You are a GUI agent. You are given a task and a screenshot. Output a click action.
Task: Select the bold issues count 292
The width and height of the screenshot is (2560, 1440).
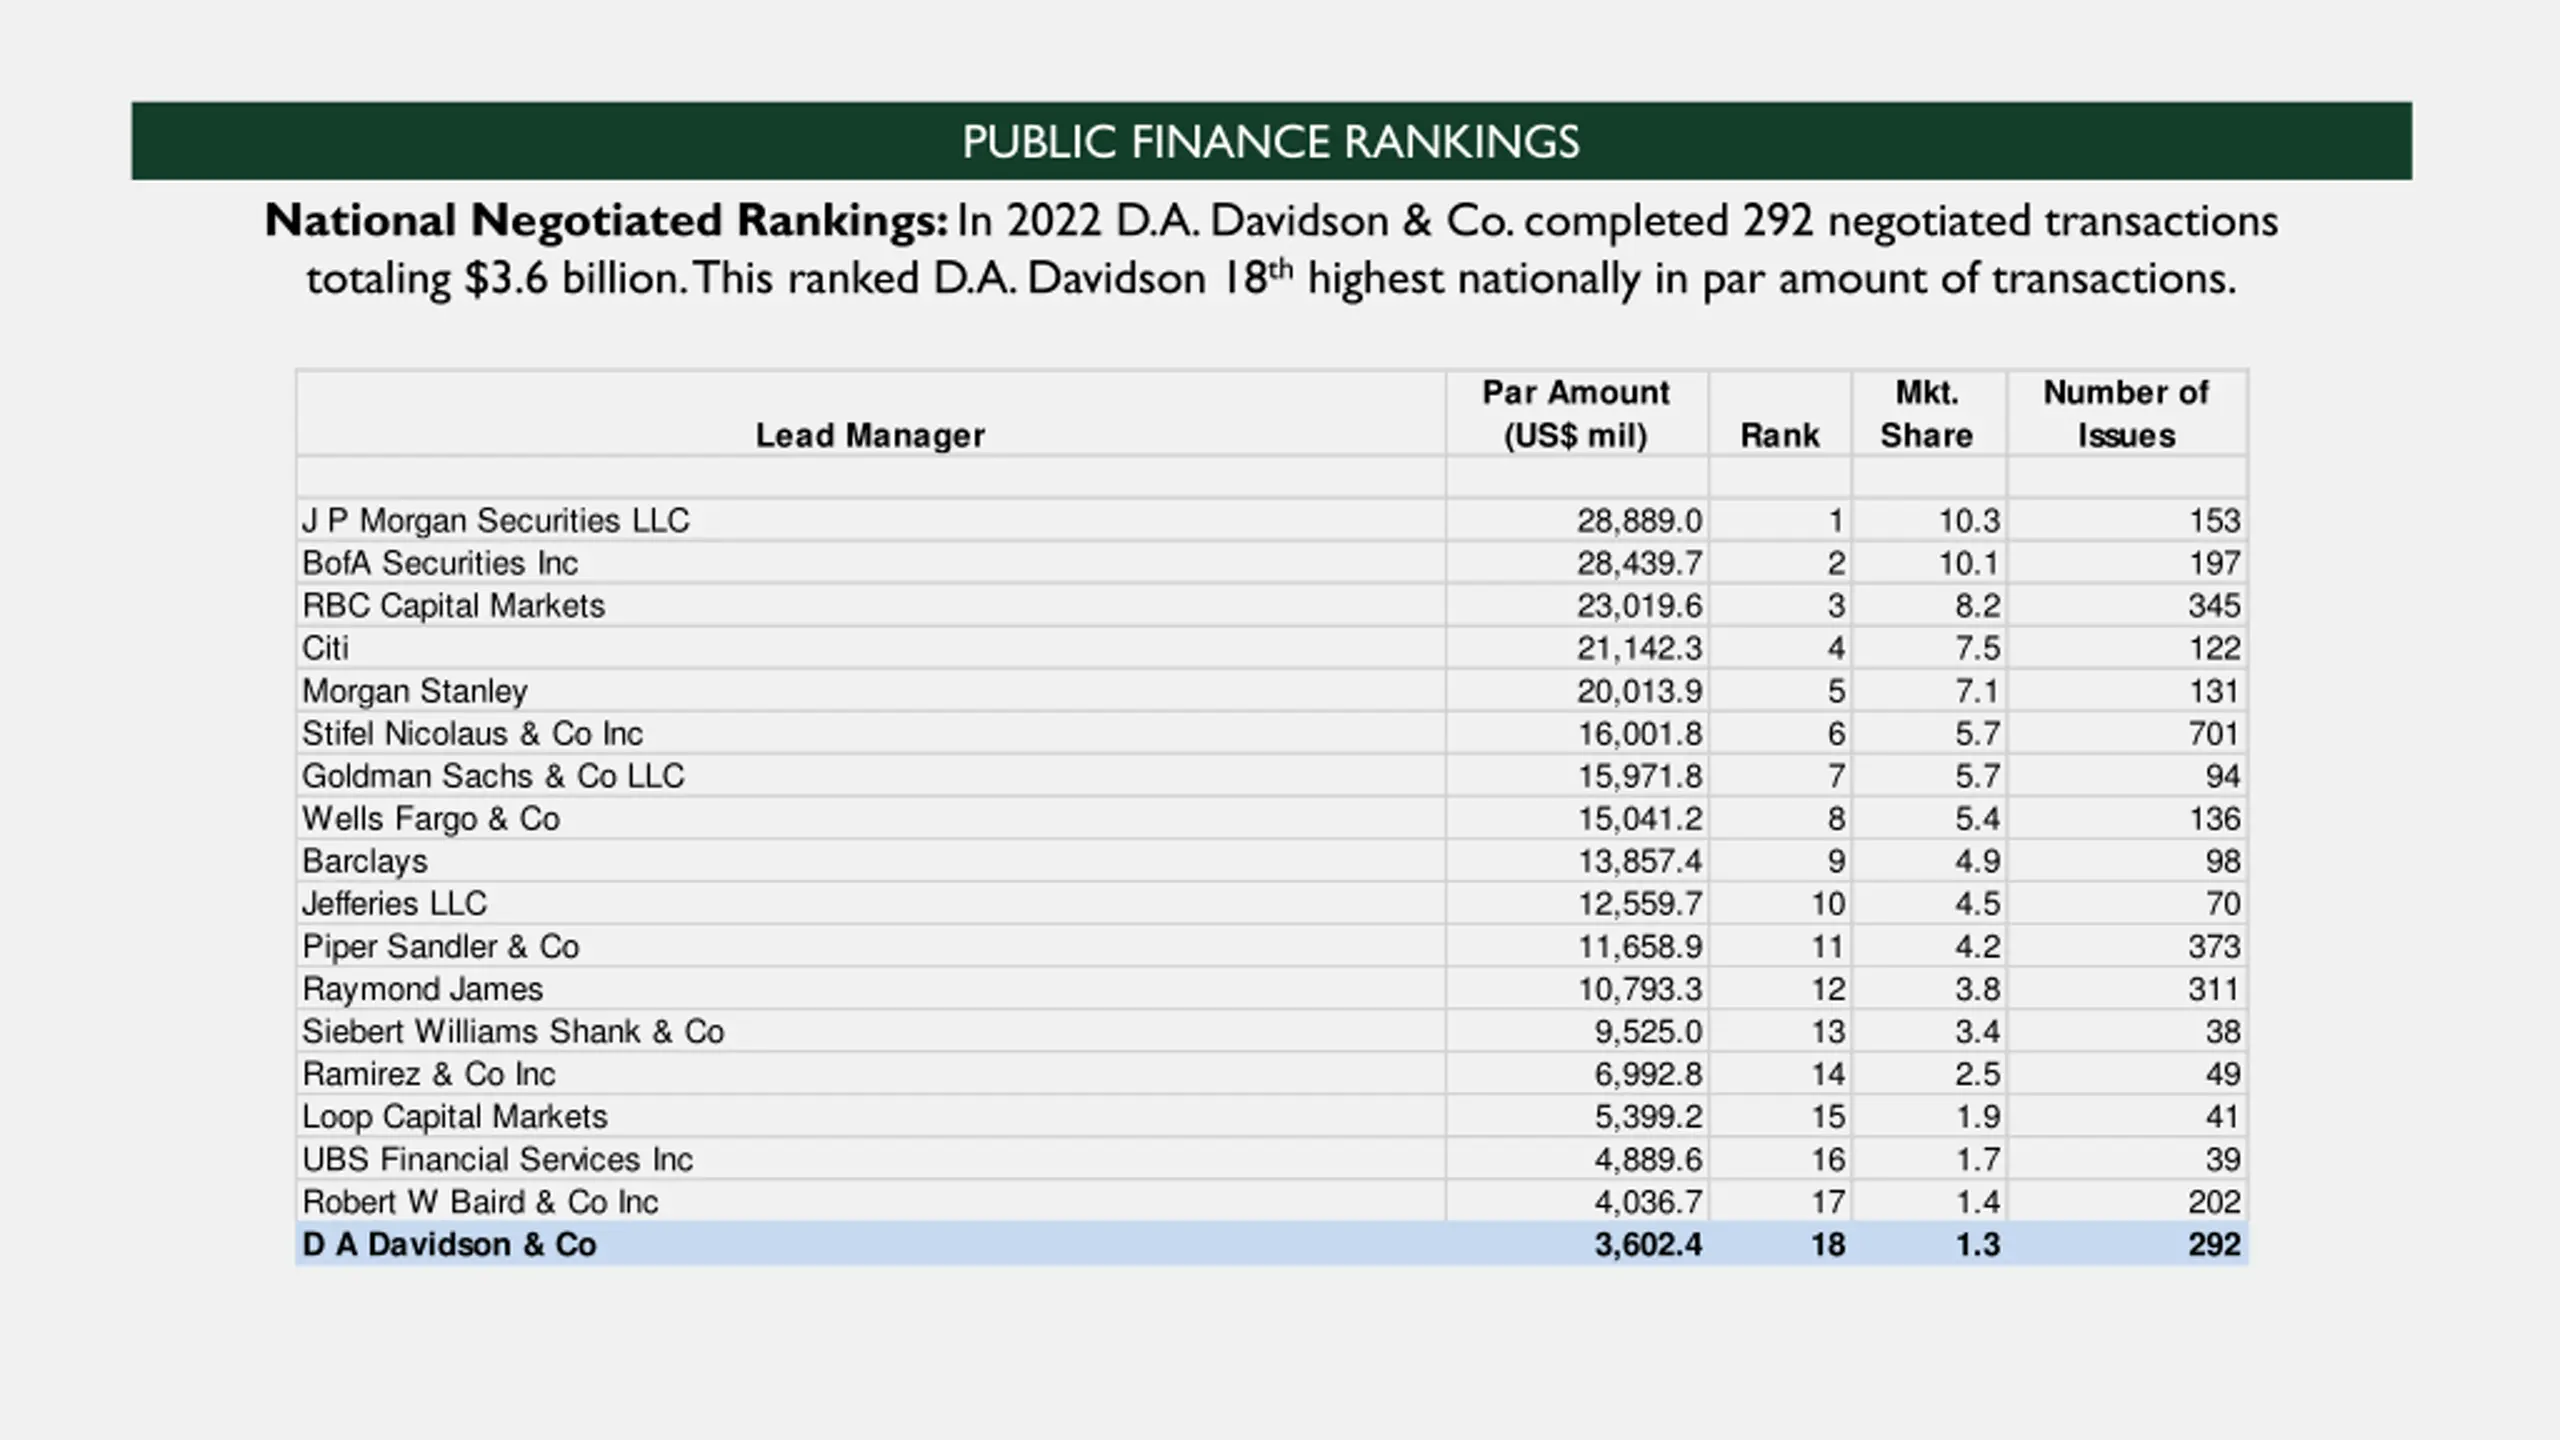point(2214,1244)
